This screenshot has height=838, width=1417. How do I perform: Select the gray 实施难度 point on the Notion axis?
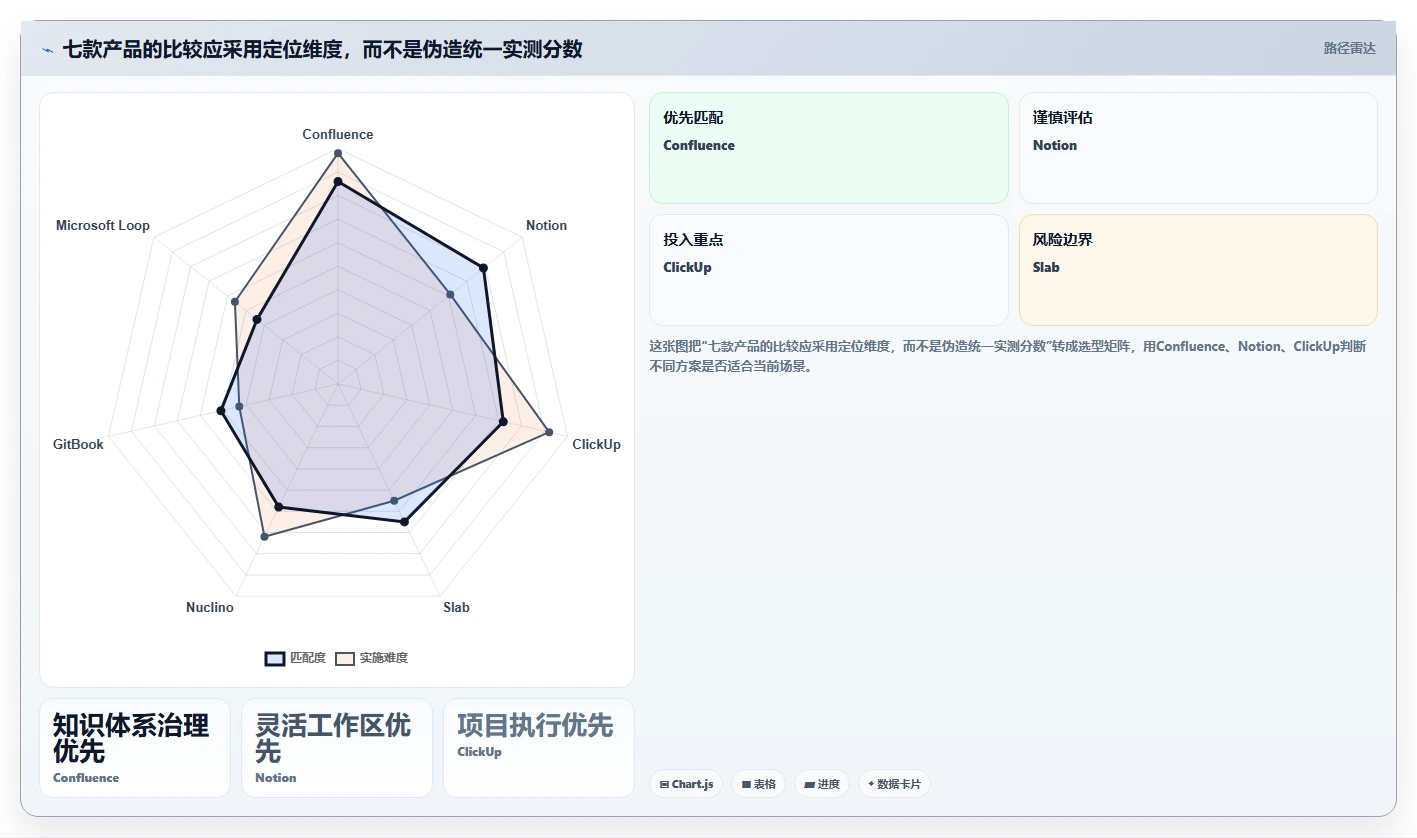click(x=450, y=294)
